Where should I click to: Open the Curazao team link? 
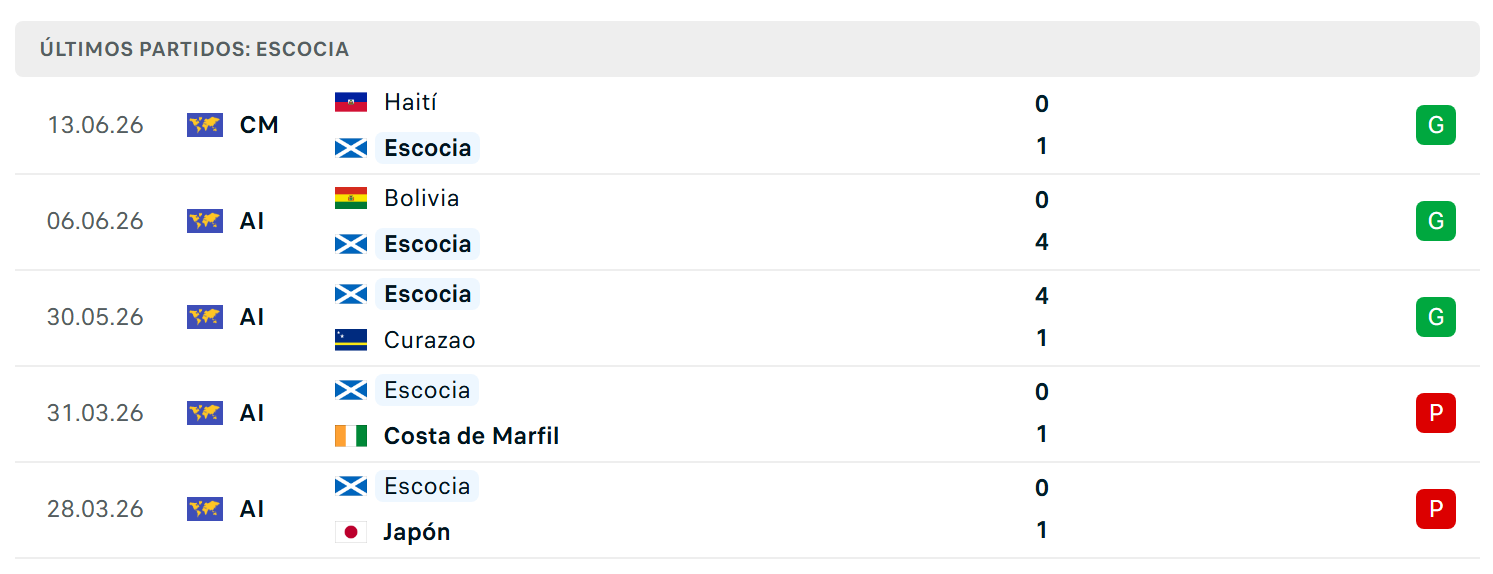pyautogui.click(x=430, y=340)
